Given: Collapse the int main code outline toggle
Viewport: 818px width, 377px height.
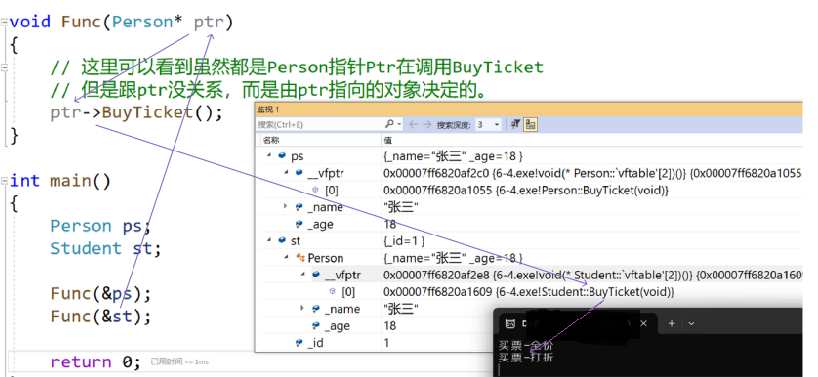Looking at the screenshot, I should click(x=4, y=181).
